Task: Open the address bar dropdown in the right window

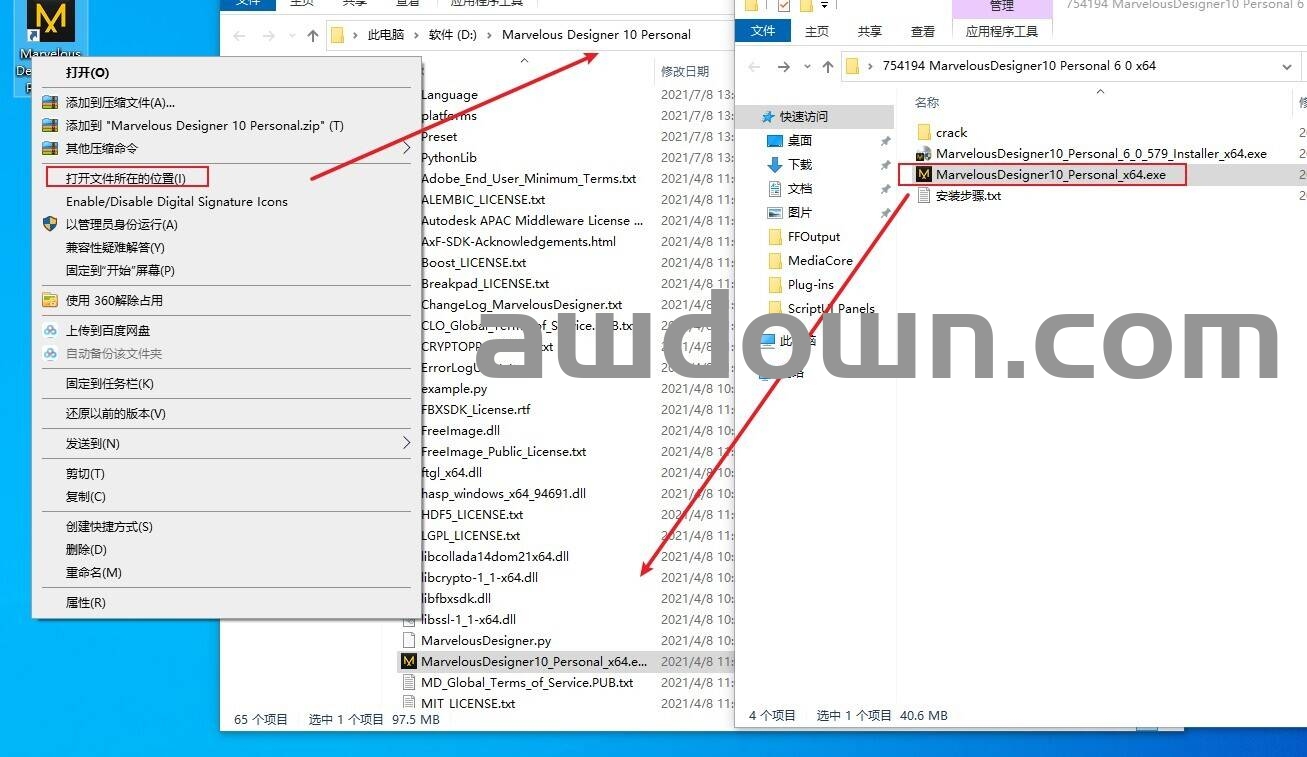Action: [1286, 67]
